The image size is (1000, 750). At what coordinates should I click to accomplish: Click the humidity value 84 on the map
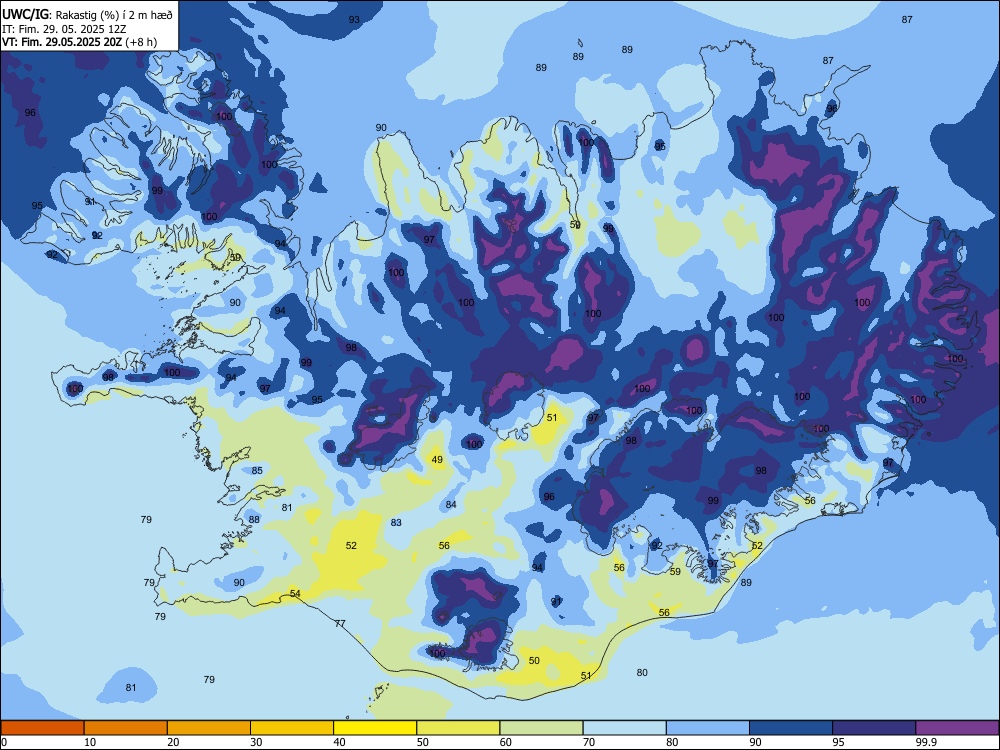451,504
